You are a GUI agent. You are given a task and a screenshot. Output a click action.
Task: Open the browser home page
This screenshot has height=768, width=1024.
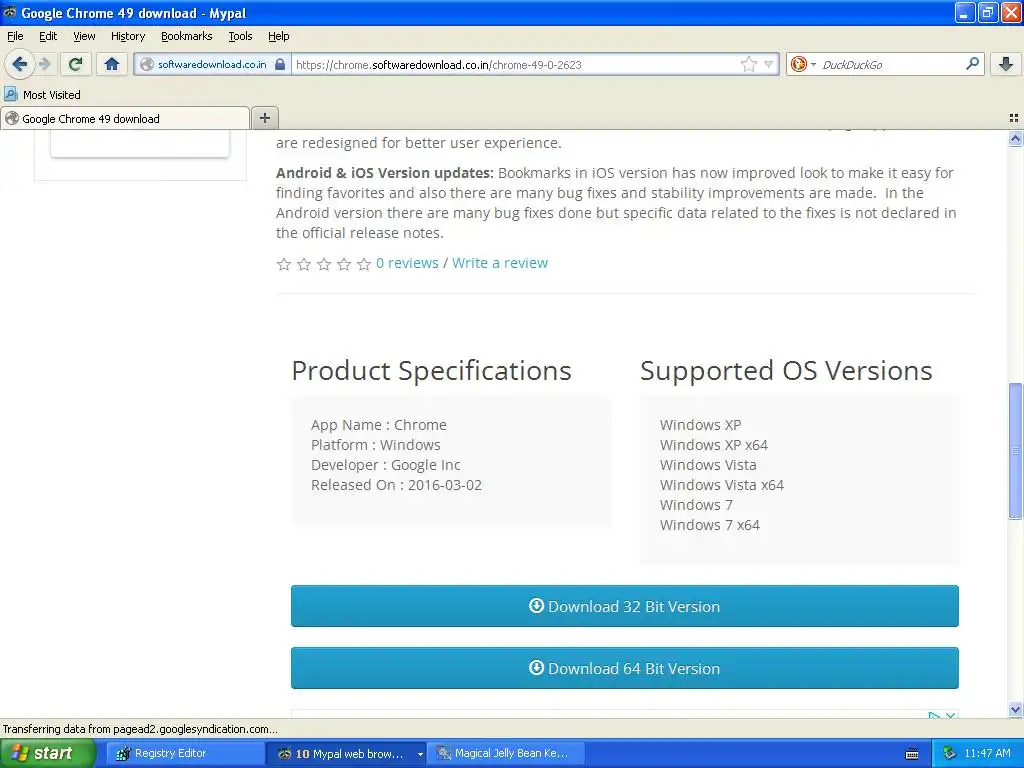coord(112,64)
